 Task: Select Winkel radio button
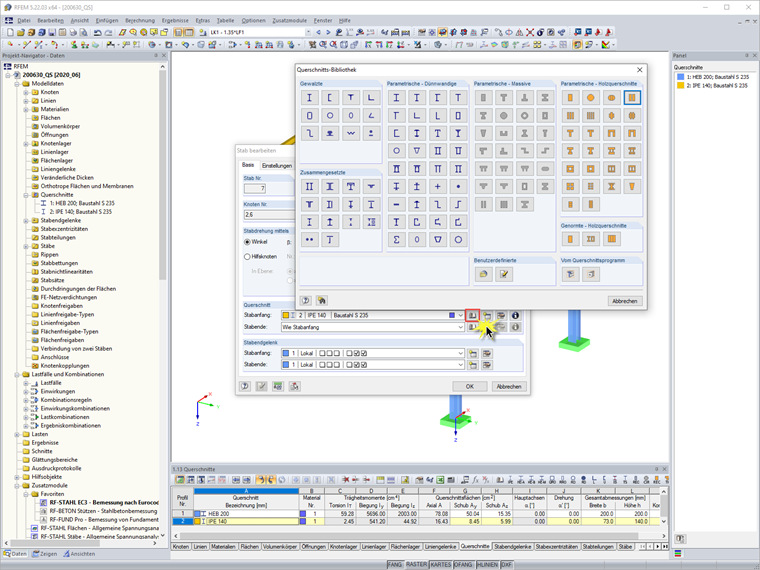(247, 242)
